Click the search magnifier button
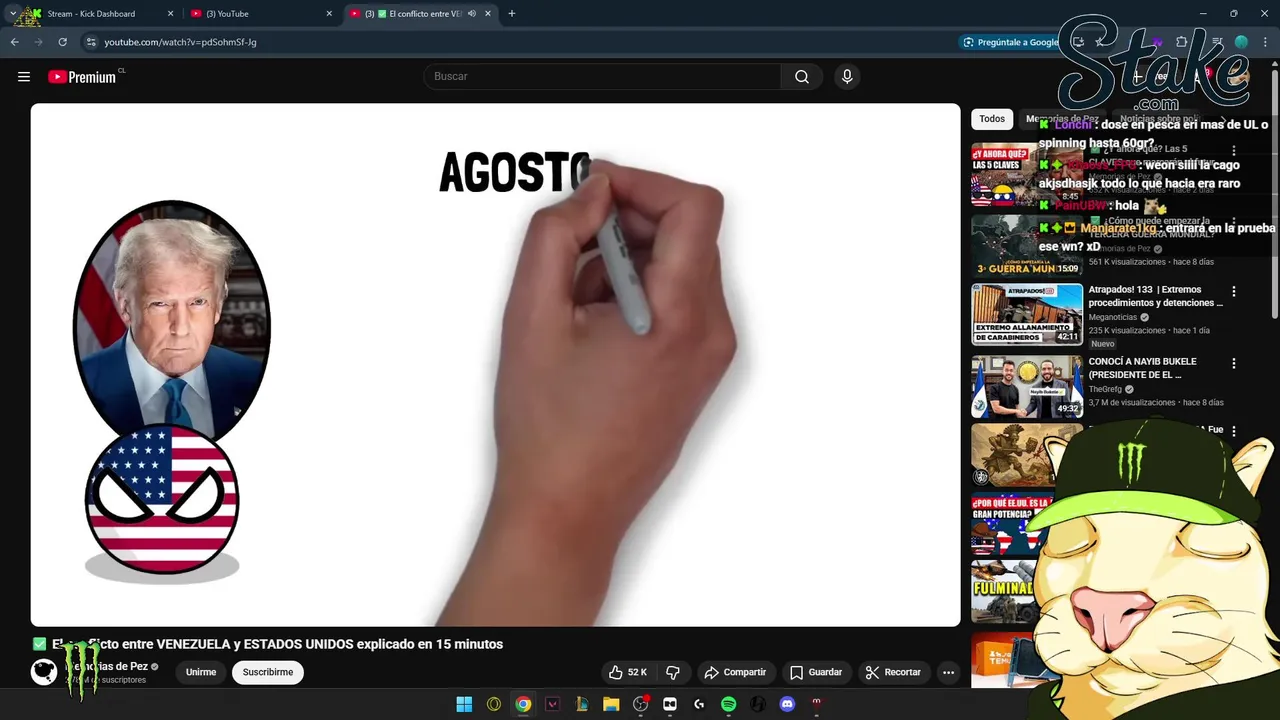This screenshot has height=720, width=1280. [802, 77]
